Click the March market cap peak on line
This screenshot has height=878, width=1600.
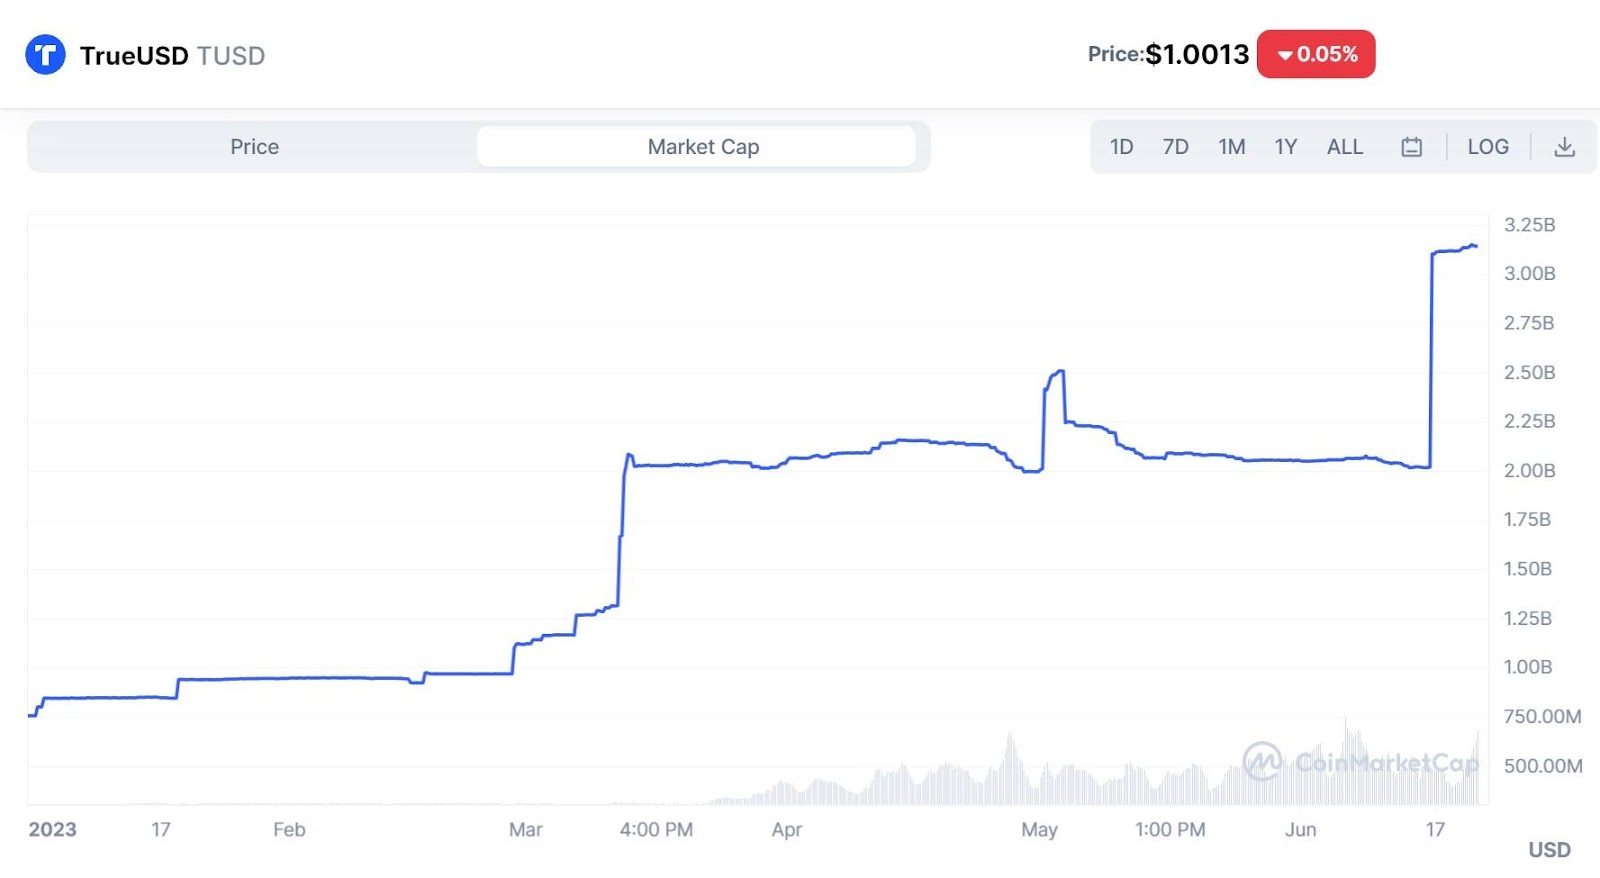(x=629, y=455)
